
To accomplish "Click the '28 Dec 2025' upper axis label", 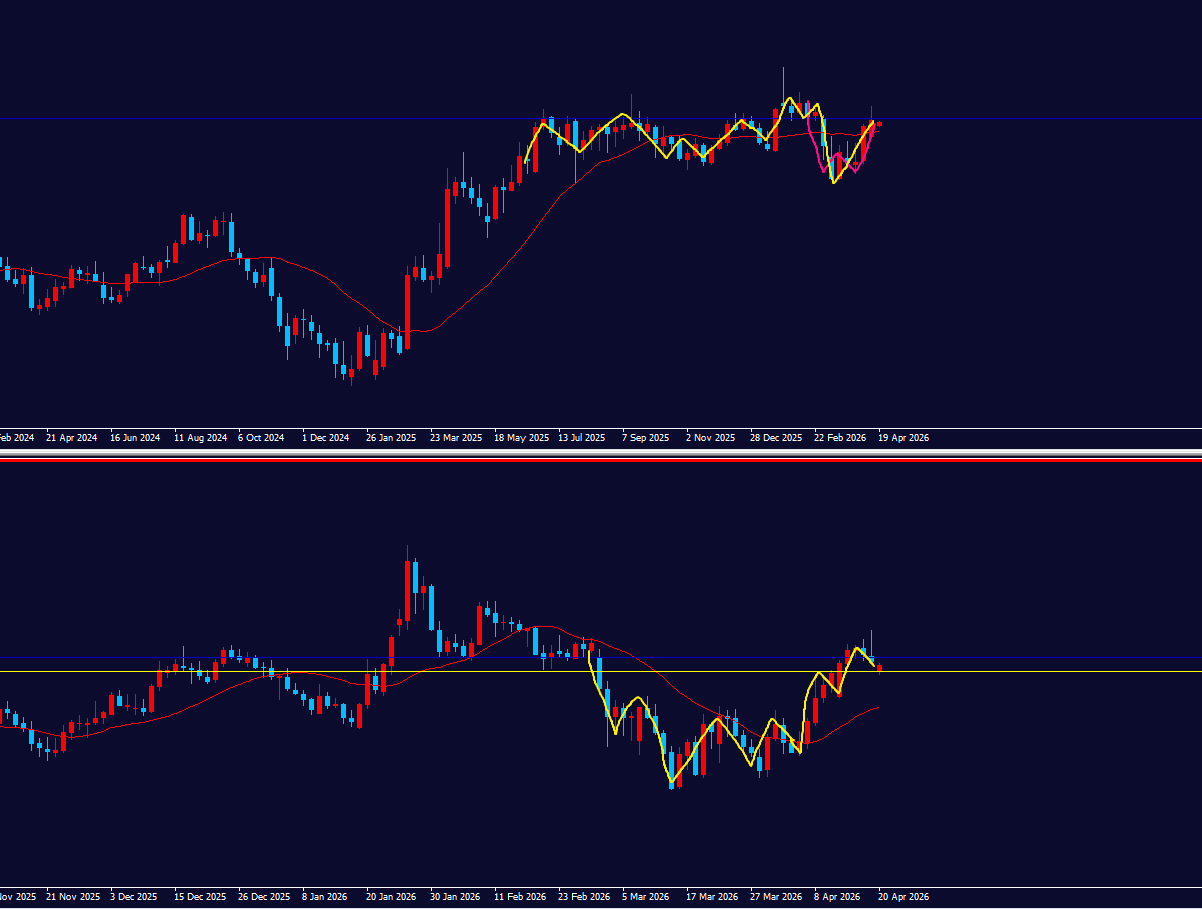I will (776, 438).
